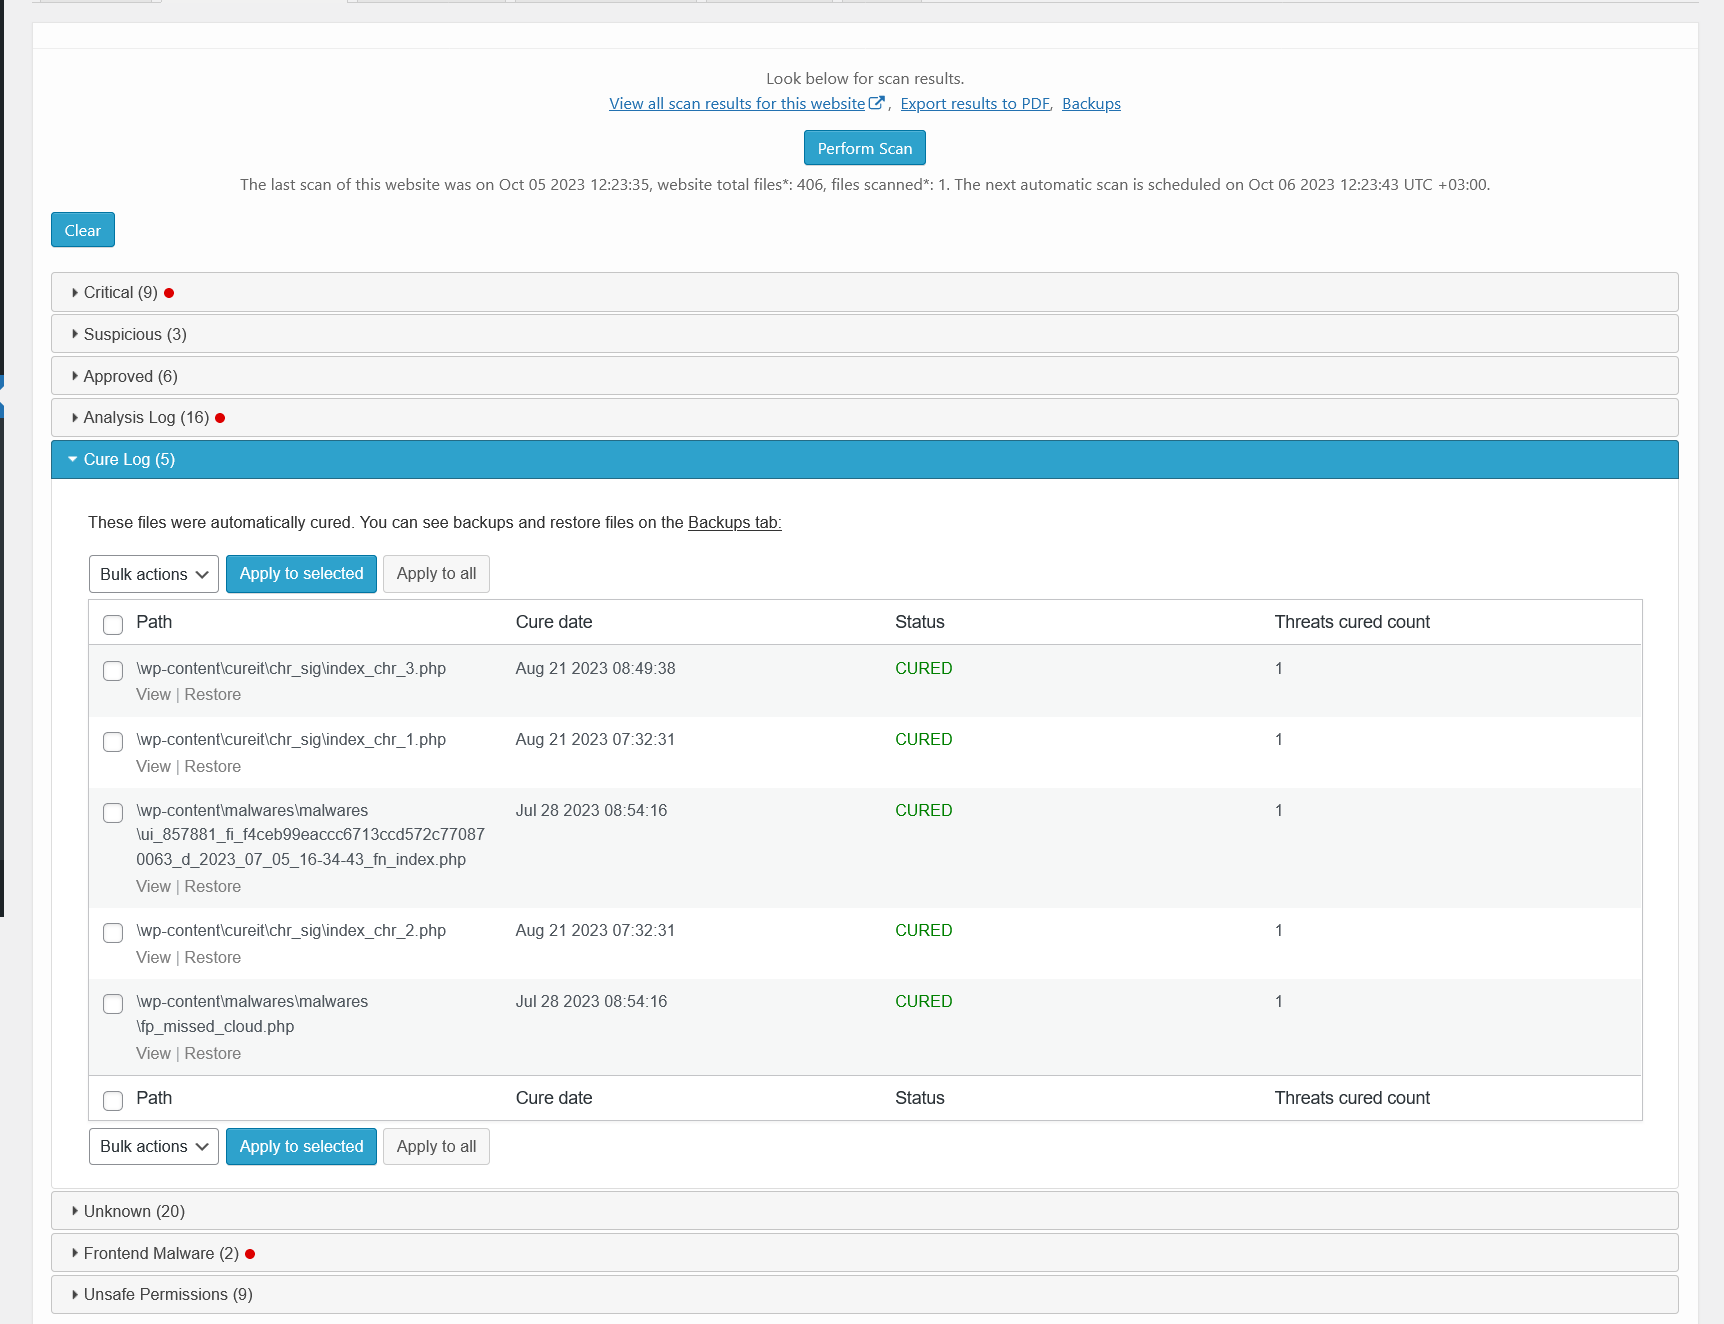Click Restore under the fn_index.php file
The image size is (1724, 1324).
(213, 886)
